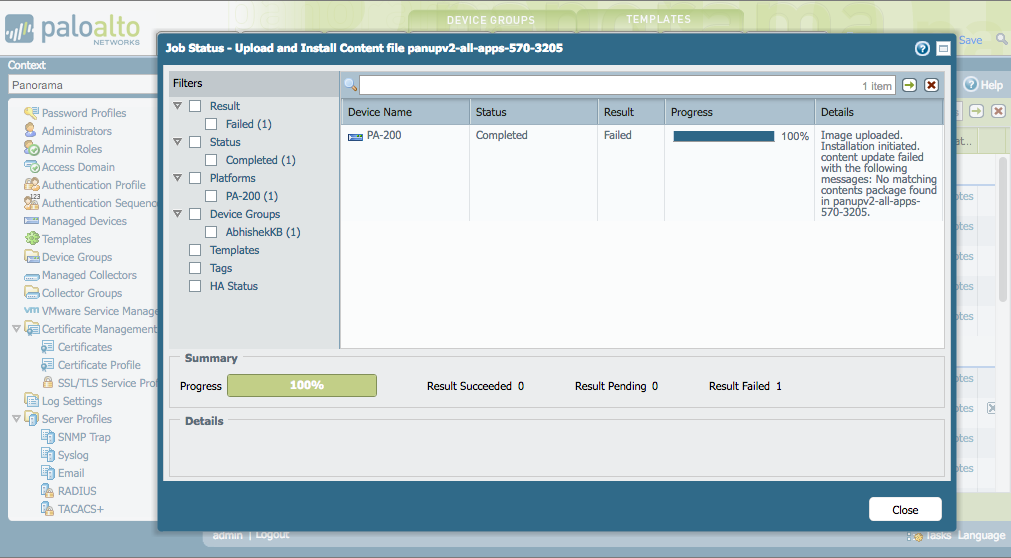The width and height of the screenshot is (1011, 558).
Task: Sort by Details column header
Action: 879,112
